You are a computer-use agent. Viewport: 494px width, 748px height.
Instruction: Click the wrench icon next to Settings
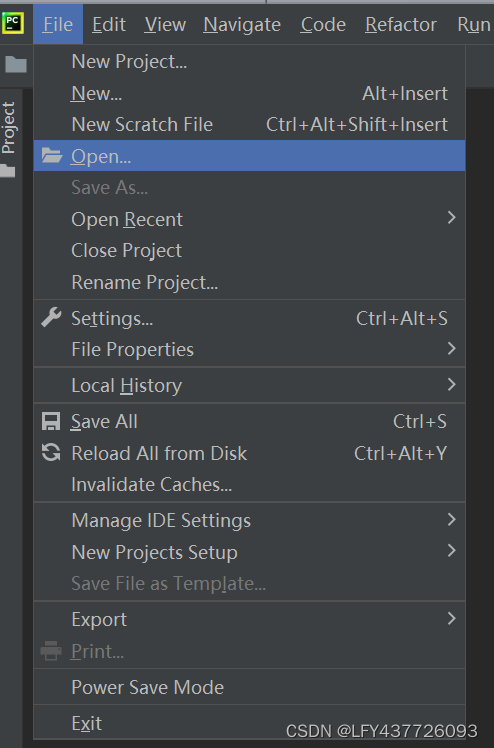(x=51, y=318)
